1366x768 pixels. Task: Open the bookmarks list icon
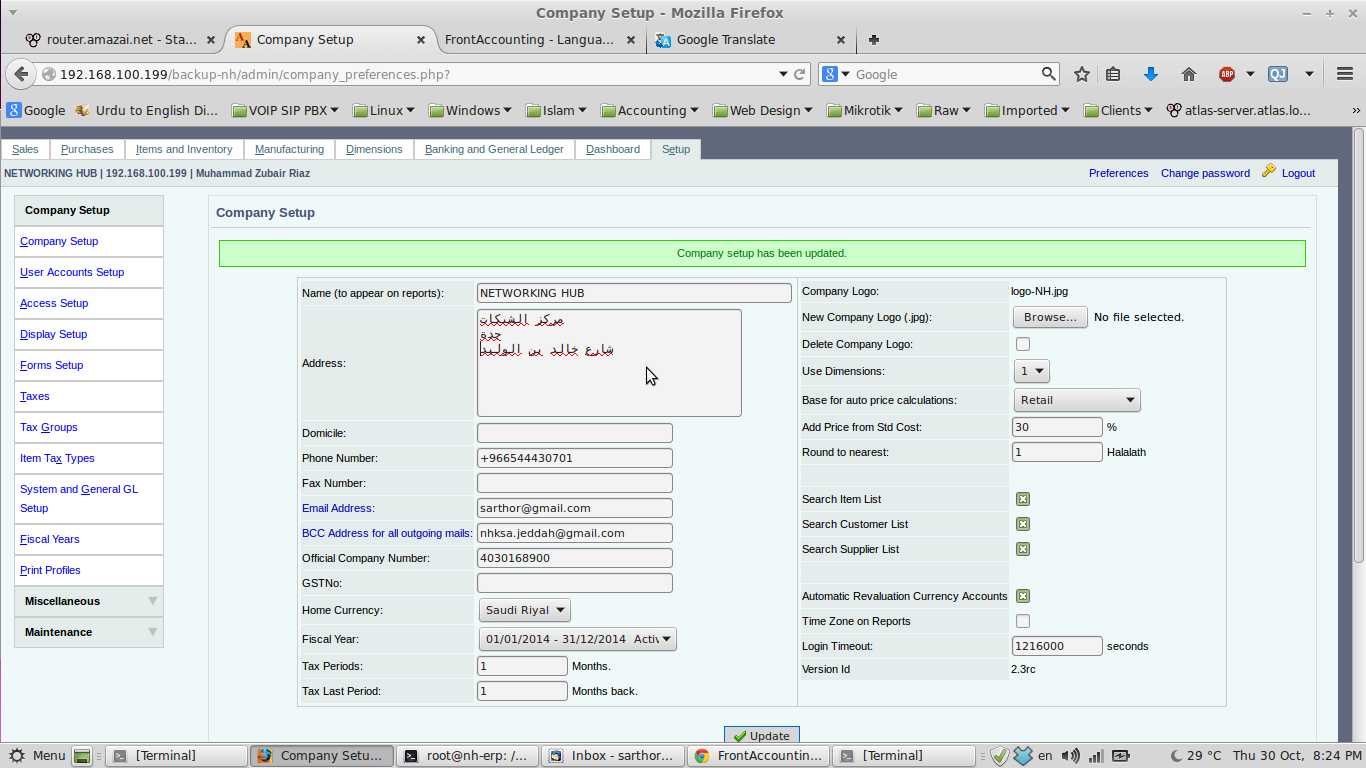point(1113,74)
